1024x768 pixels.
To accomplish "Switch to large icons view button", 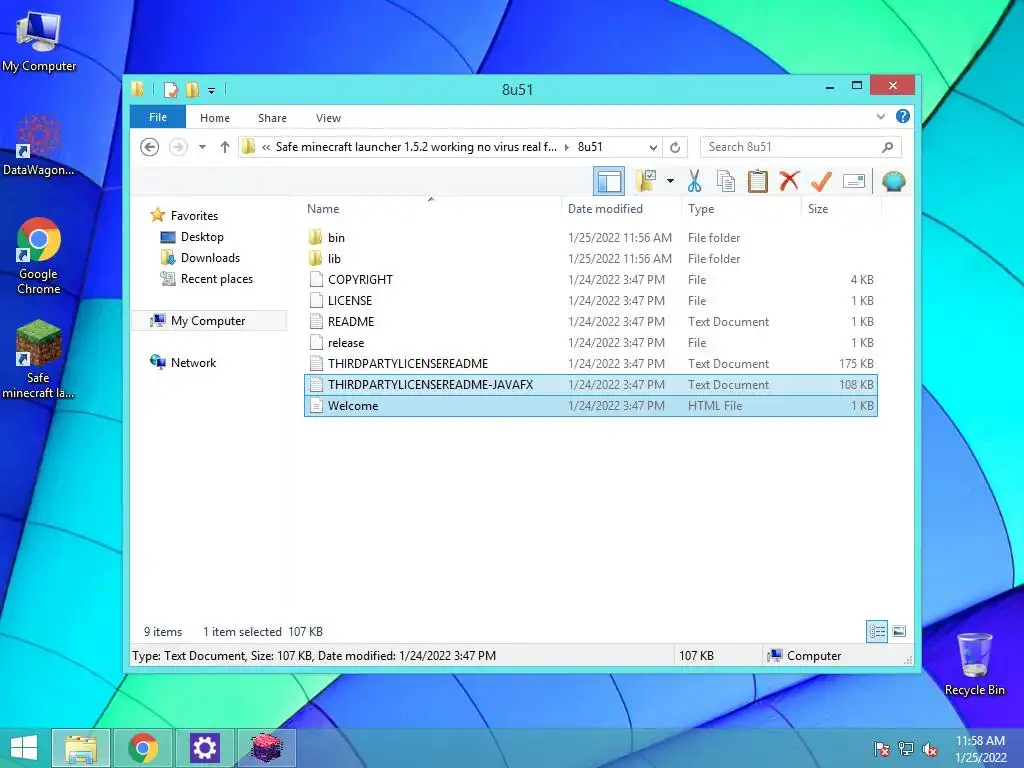I will [899, 632].
